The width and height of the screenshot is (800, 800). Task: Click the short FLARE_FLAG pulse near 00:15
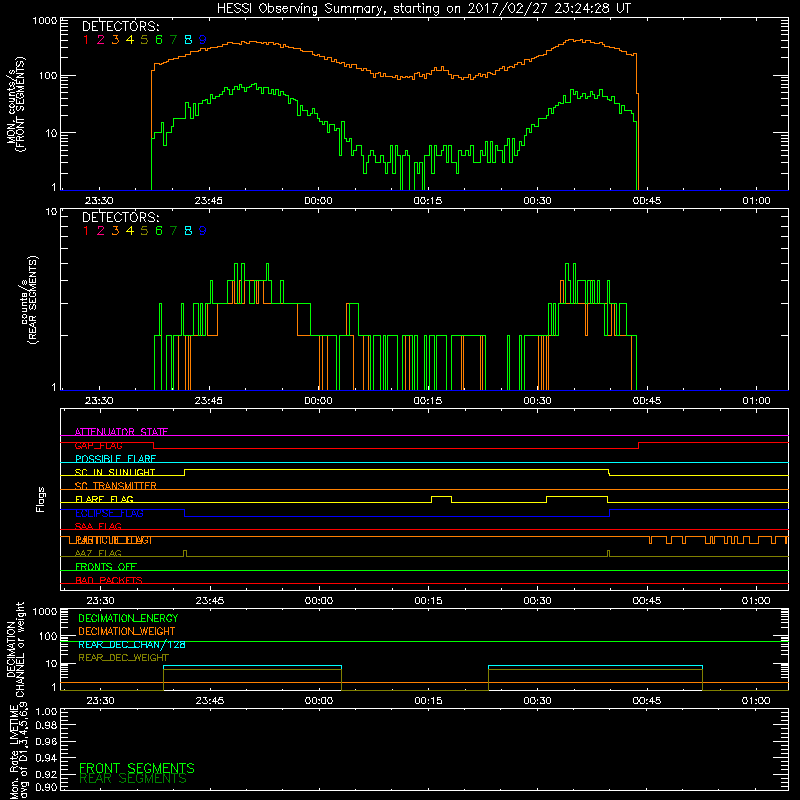click(441, 497)
